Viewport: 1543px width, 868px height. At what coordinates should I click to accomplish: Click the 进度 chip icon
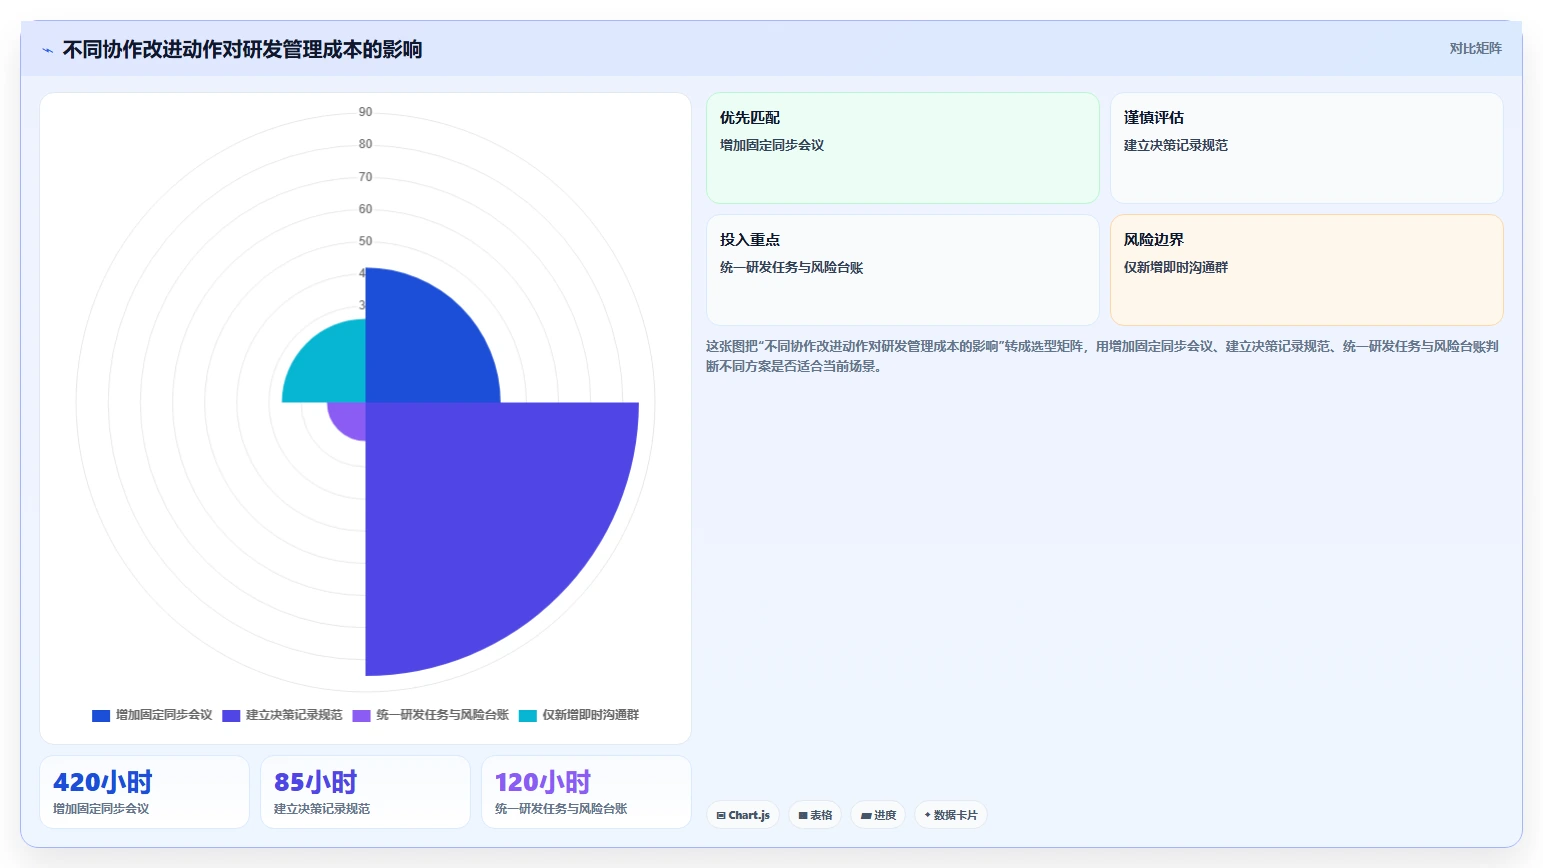[x=866, y=816]
